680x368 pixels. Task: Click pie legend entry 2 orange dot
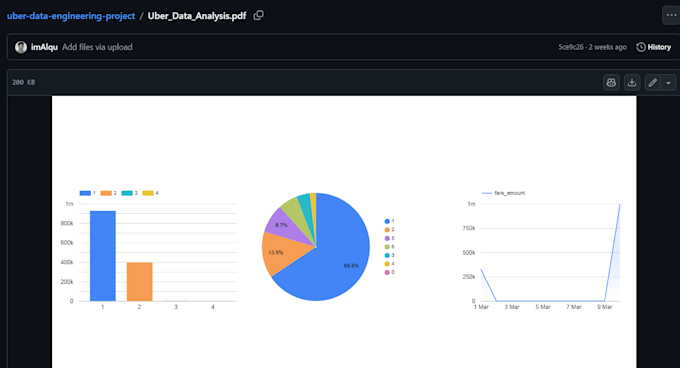[387, 230]
